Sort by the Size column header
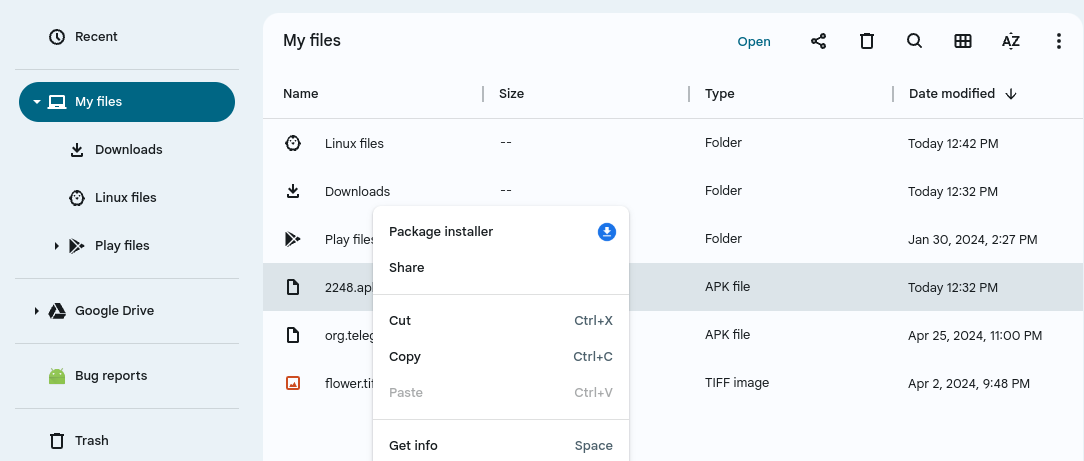 [x=512, y=93]
